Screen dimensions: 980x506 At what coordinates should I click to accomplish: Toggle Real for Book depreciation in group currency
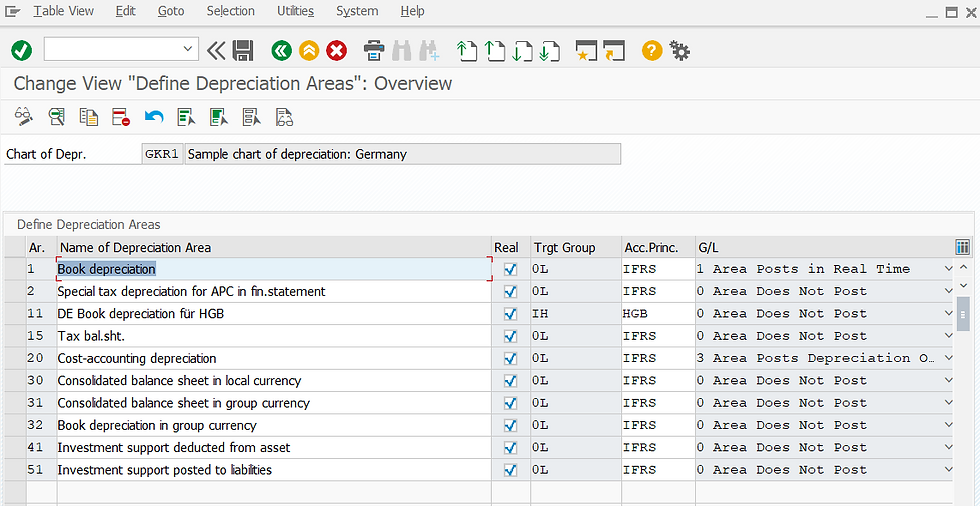511,425
